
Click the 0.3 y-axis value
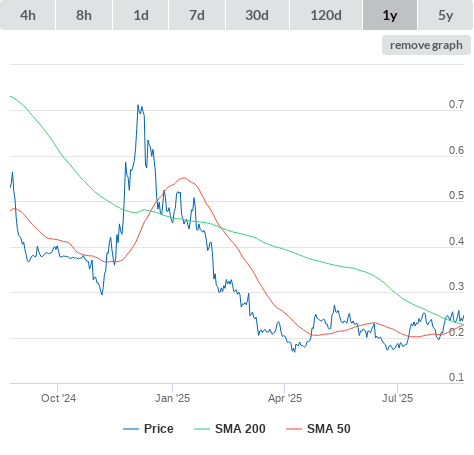(456, 286)
